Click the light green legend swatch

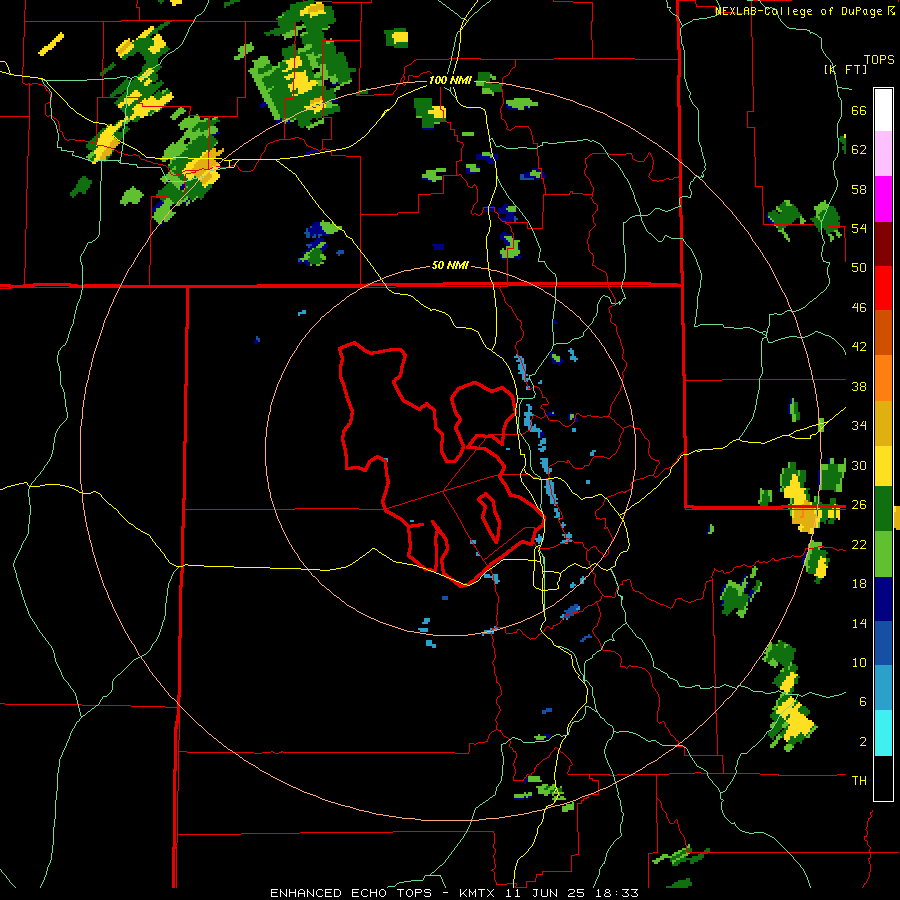pos(883,554)
